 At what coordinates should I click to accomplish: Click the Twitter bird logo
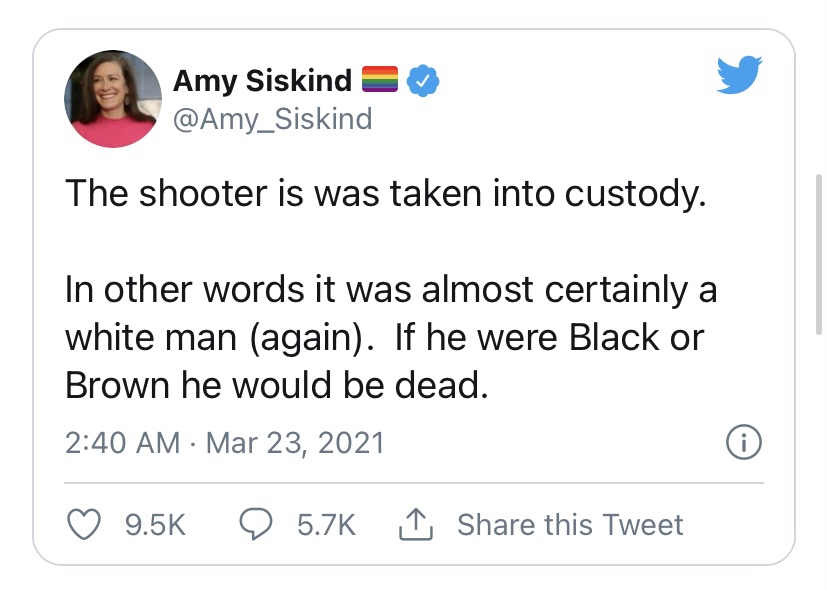point(739,76)
